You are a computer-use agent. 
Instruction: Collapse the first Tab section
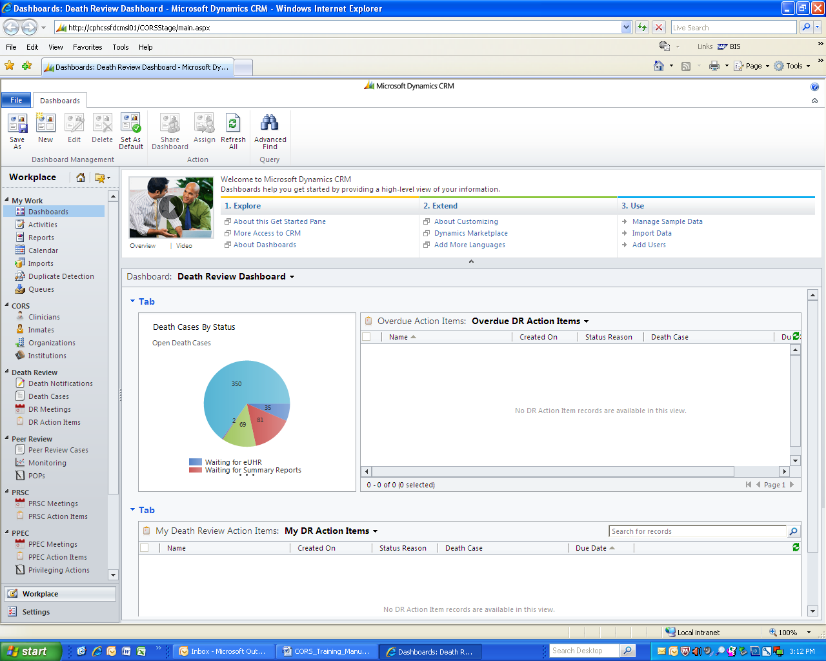click(132, 301)
